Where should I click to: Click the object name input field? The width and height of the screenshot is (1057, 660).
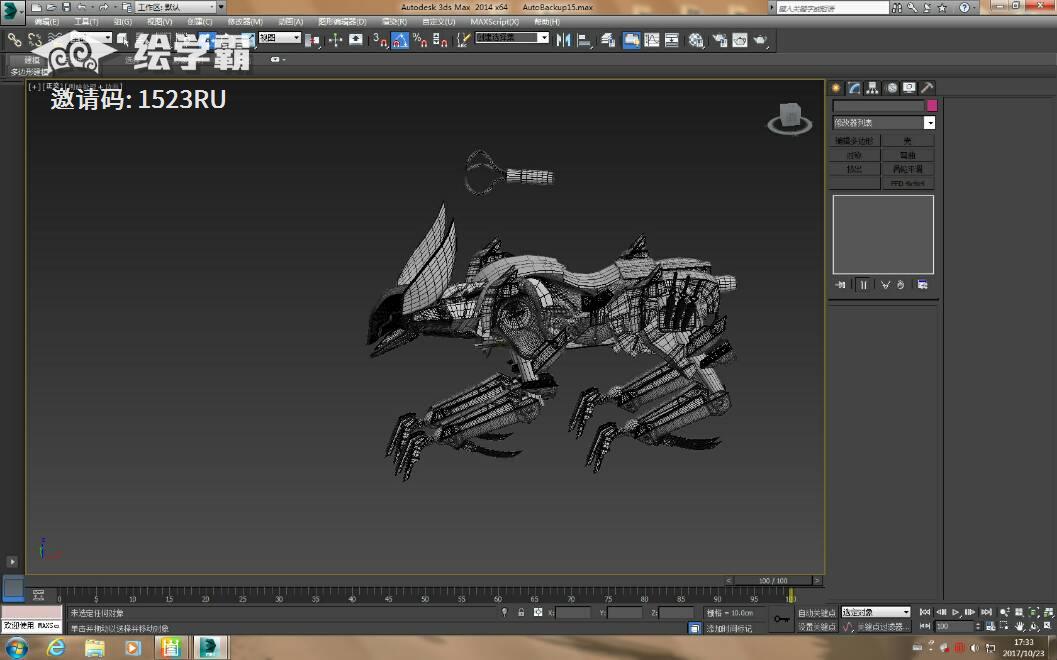[878, 105]
